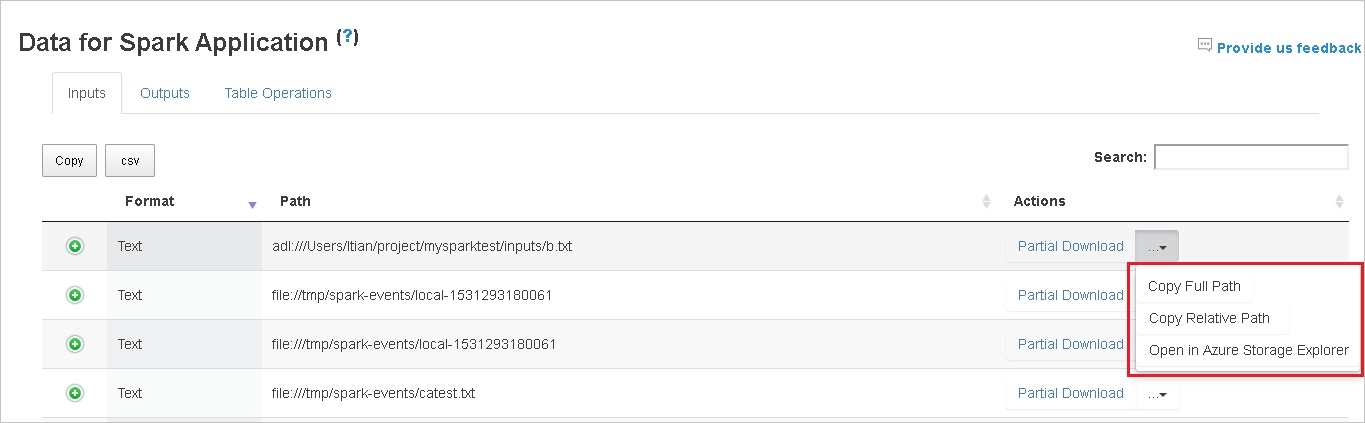This screenshot has height=423, width=1365.
Task: Click Partial Download for b.txt
Action: coord(1070,246)
